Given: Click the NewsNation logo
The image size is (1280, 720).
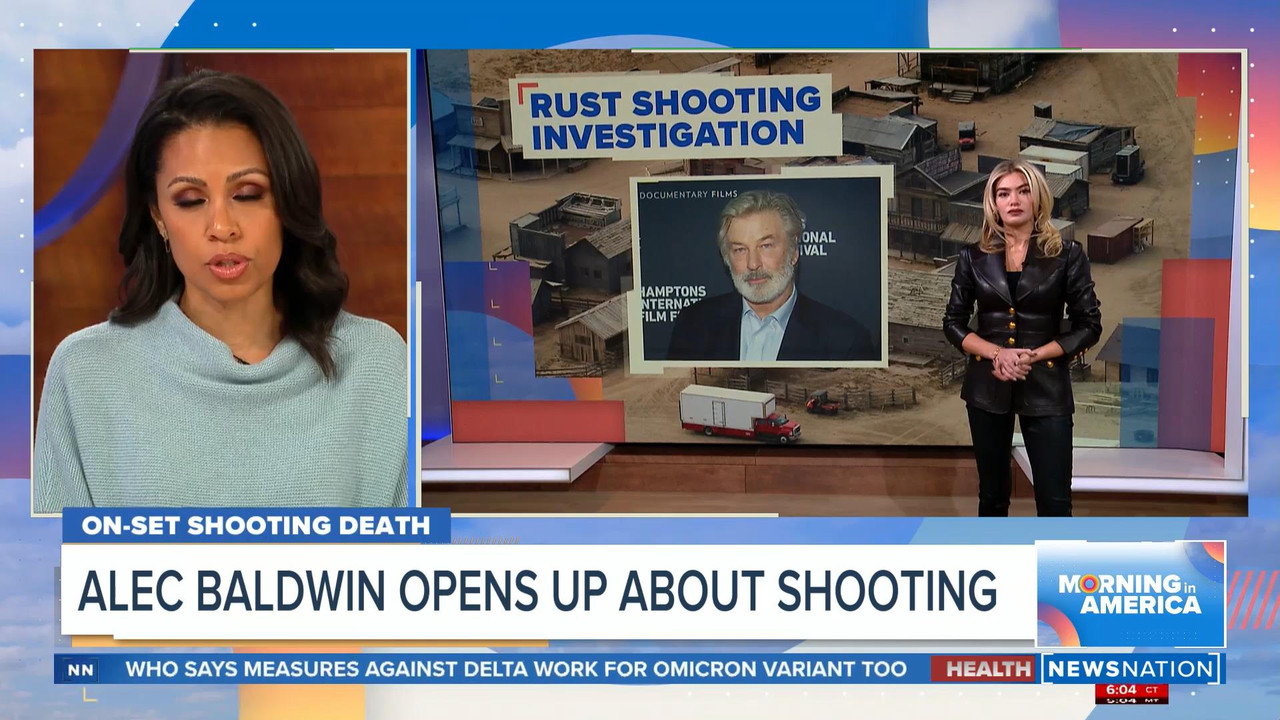Looking at the screenshot, I should click(x=1131, y=669).
